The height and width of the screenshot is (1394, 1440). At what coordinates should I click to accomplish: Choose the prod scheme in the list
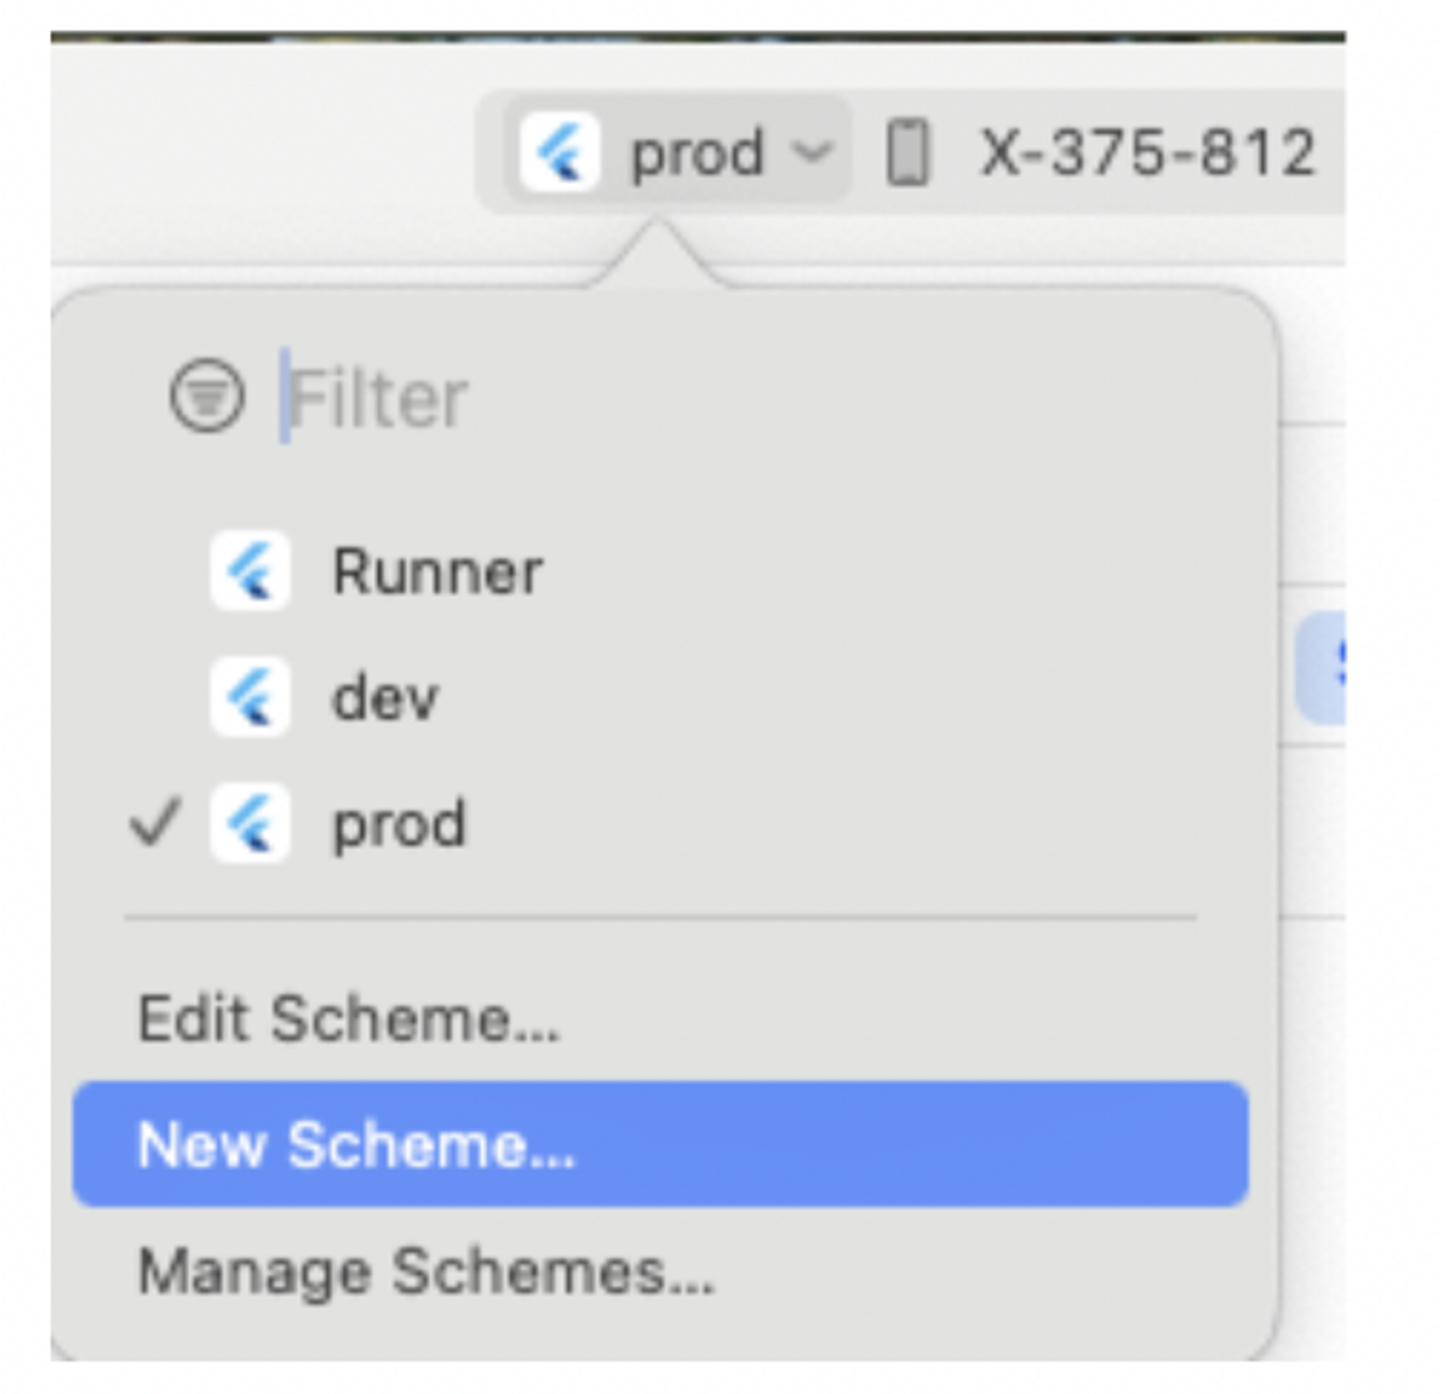point(399,824)
